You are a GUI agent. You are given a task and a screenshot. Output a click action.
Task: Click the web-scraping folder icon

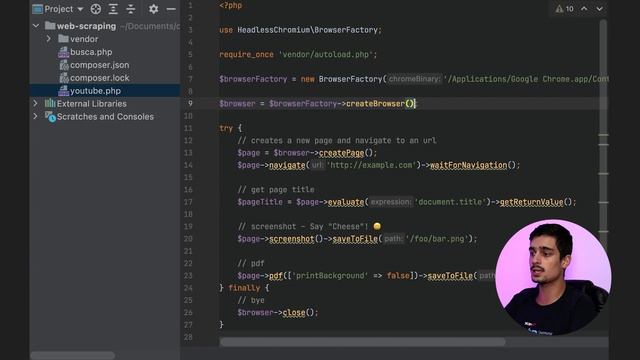click(50, 26)
